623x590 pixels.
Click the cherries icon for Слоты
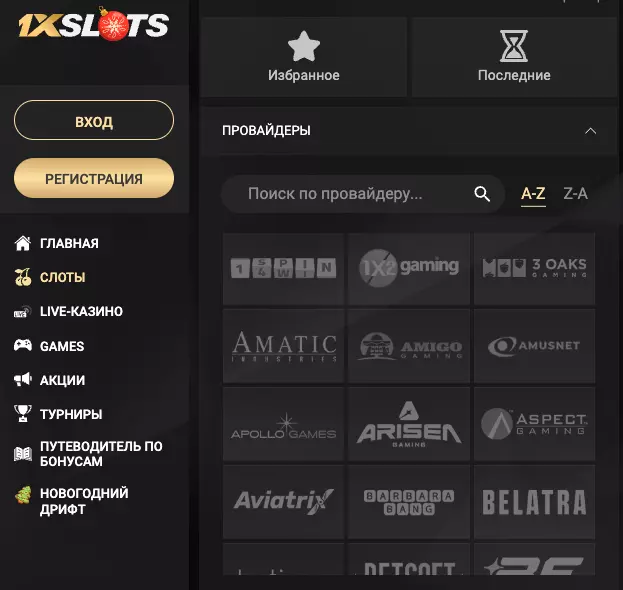point(23,277)
